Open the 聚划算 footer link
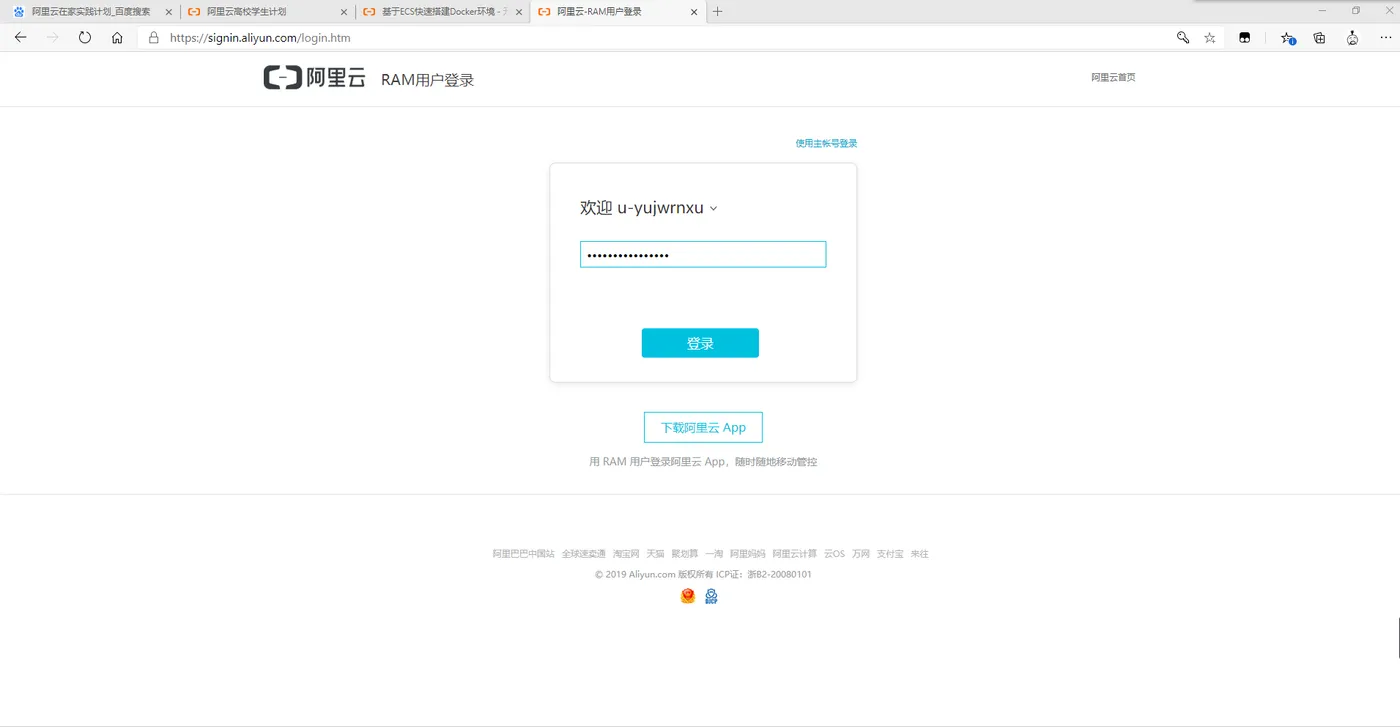This screenshot has width=1400, height=727. point(684,554)
